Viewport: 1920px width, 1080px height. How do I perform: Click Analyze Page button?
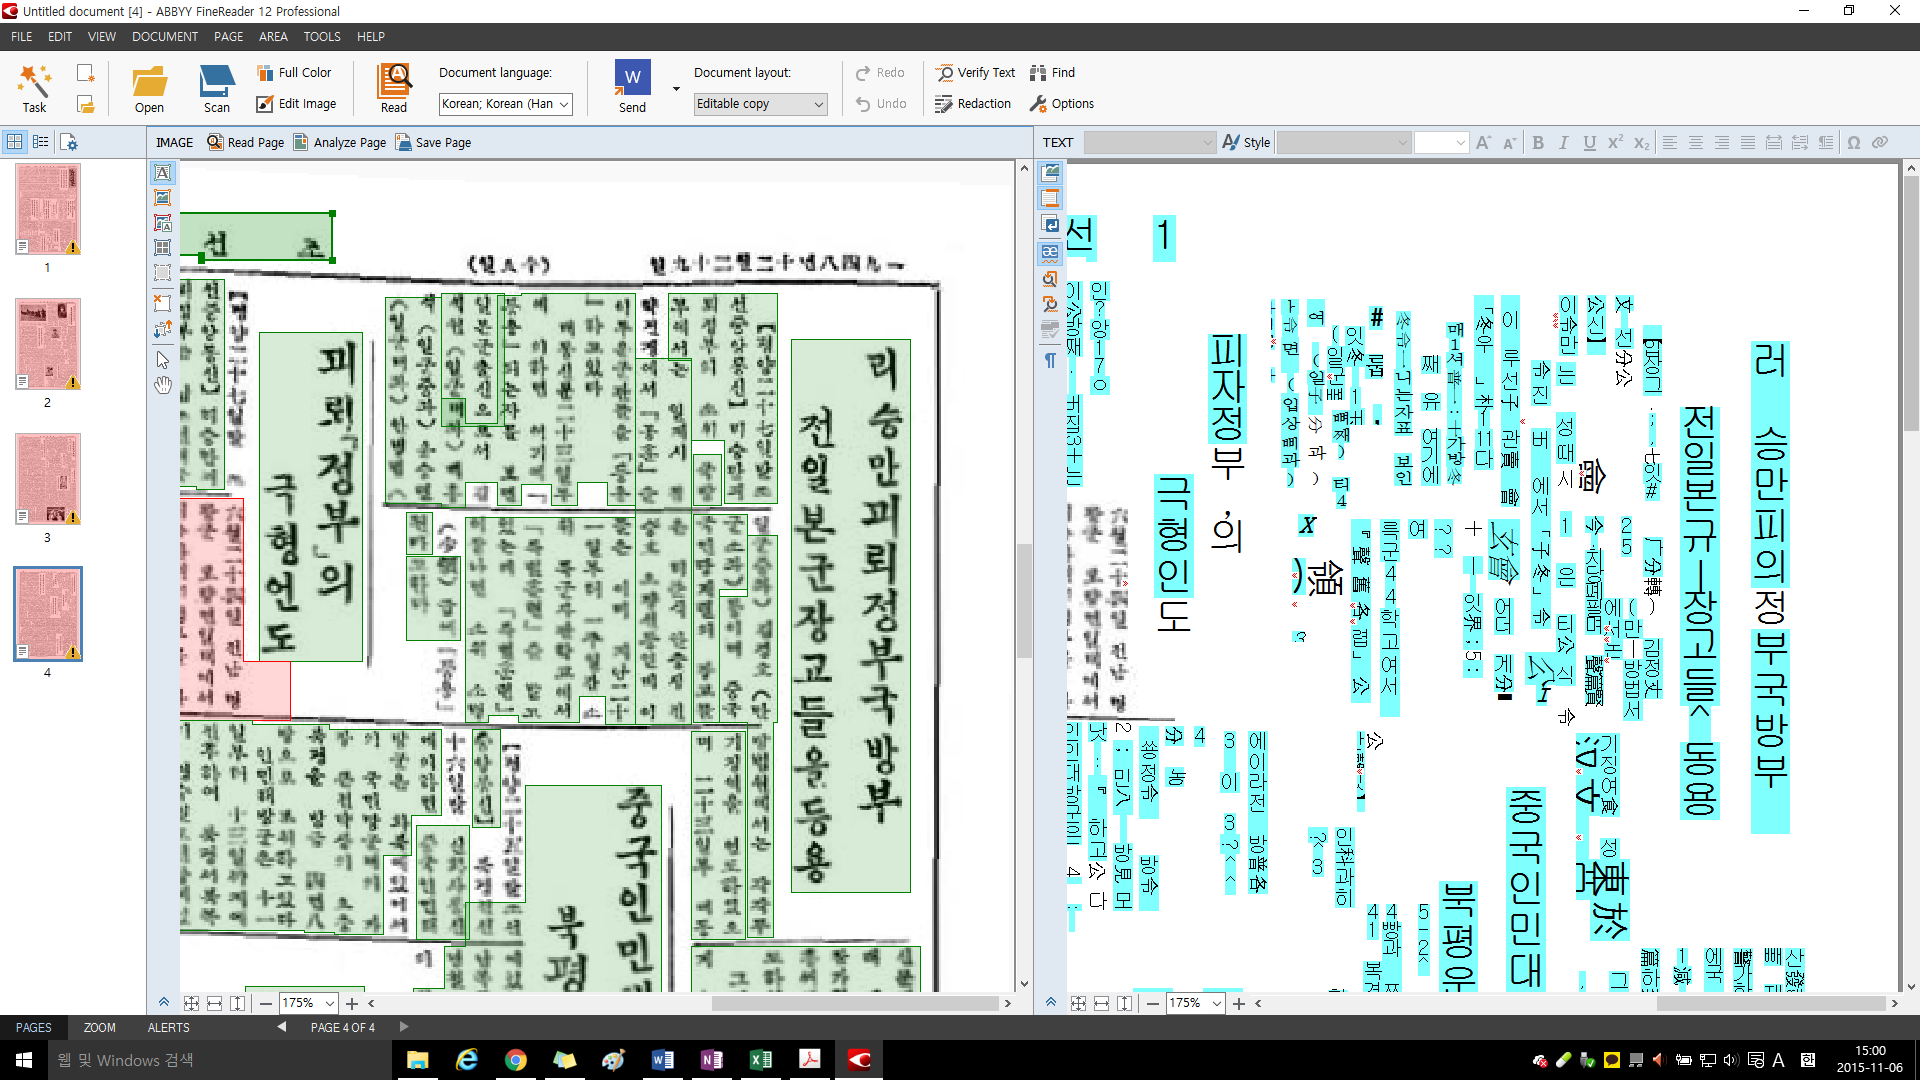pyautogui.click(x=340, y=143)
